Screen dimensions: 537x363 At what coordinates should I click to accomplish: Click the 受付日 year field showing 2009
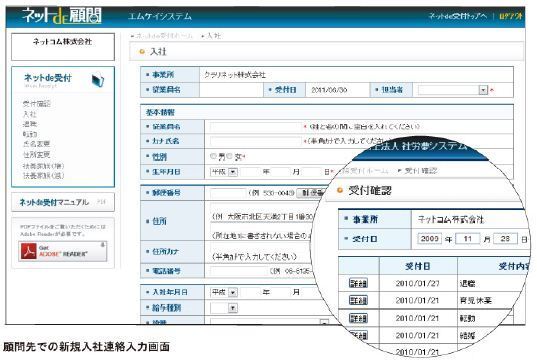[429, 239]
